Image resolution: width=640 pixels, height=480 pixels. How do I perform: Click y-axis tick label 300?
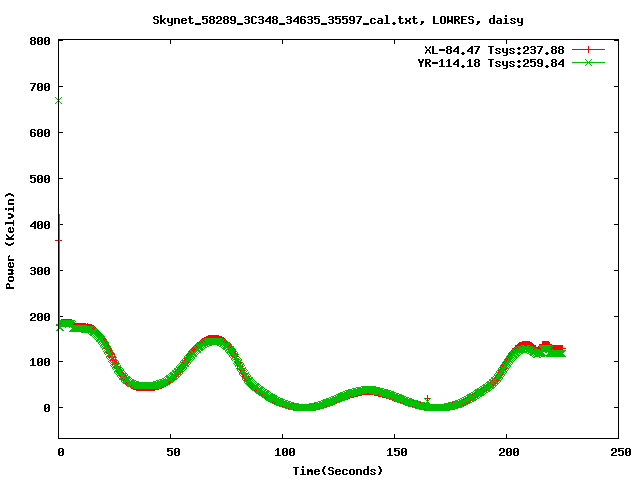(x=40, y=271)
